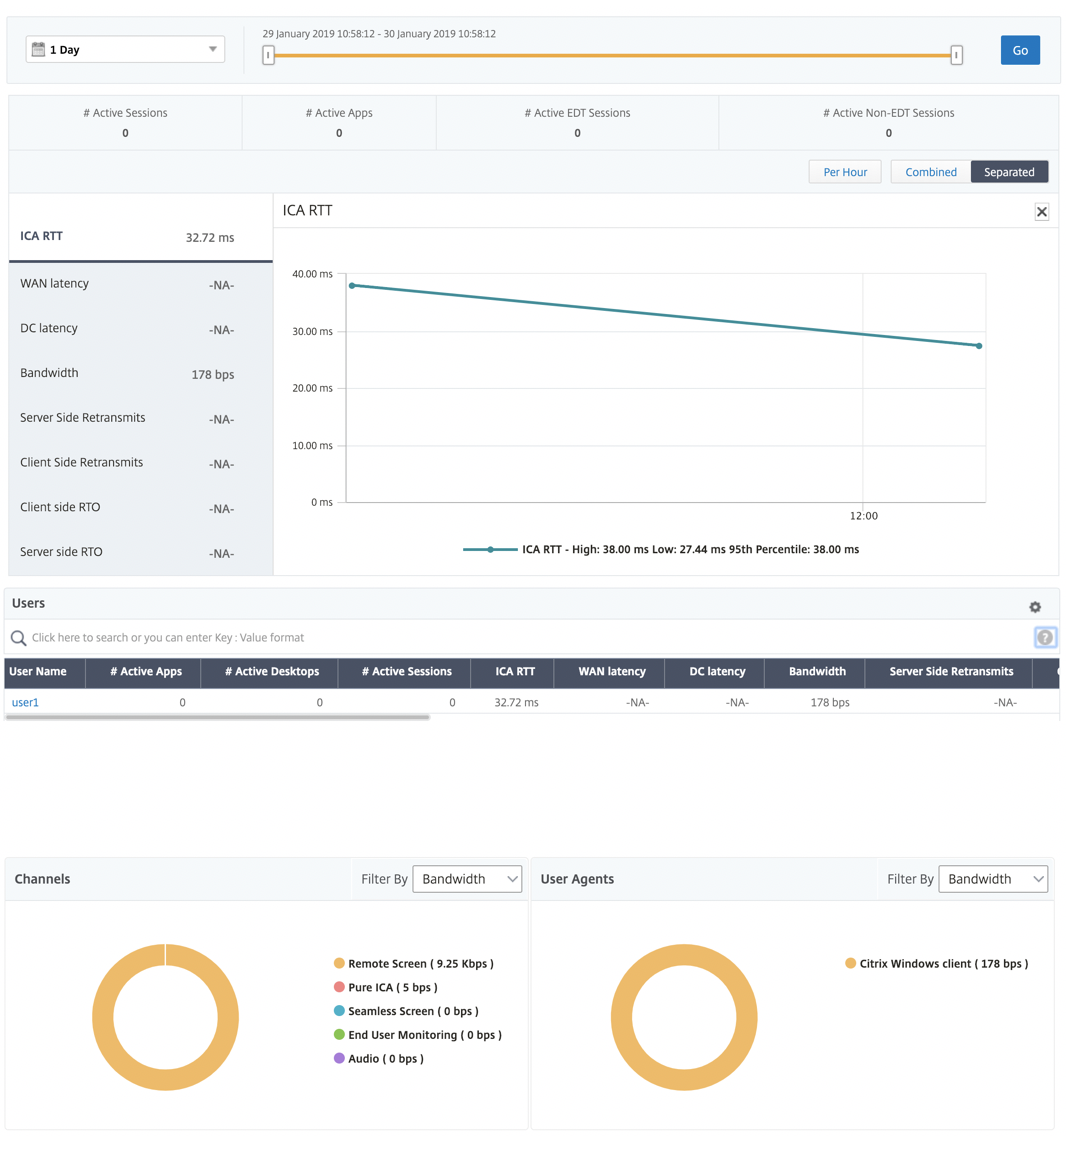Open the 1 Day time range dropdown

125,50
